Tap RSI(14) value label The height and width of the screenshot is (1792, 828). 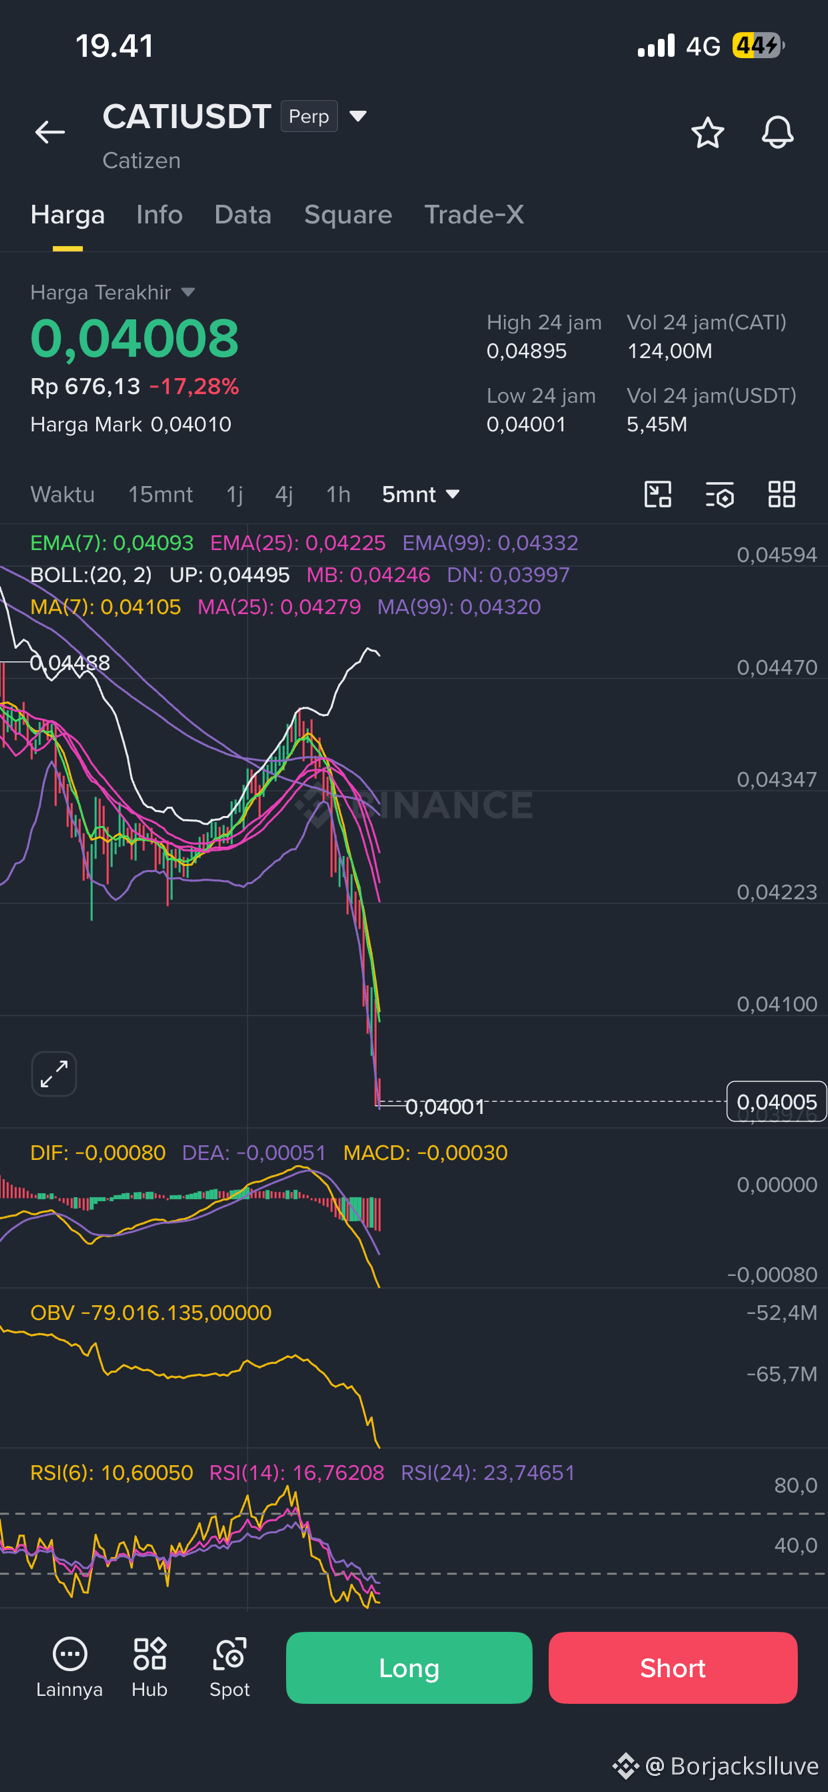coord(297,1473)
